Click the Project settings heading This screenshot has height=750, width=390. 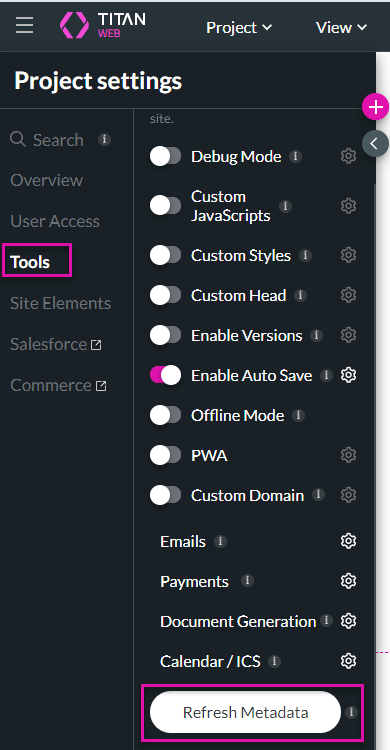(x=98, y=81)
